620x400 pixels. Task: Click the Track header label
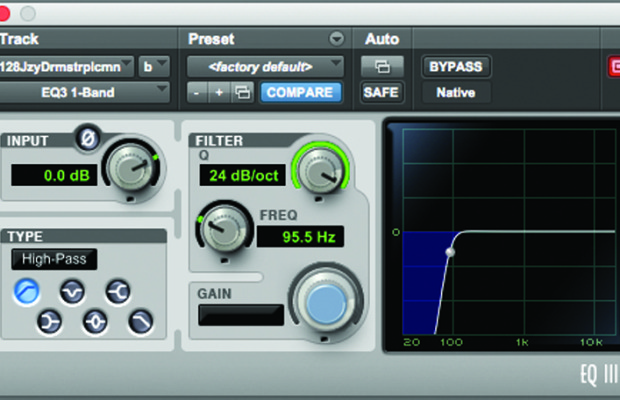[x=19, y=39]
